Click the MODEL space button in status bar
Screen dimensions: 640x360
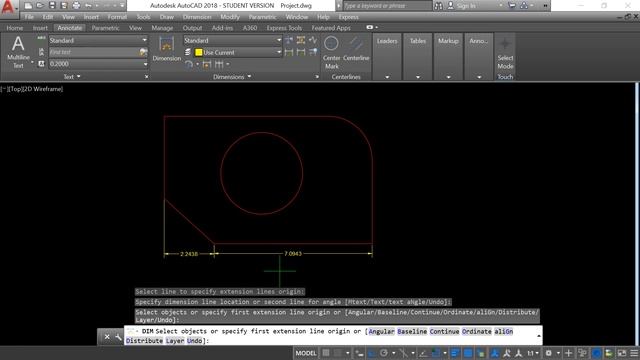tap(306, 353)
